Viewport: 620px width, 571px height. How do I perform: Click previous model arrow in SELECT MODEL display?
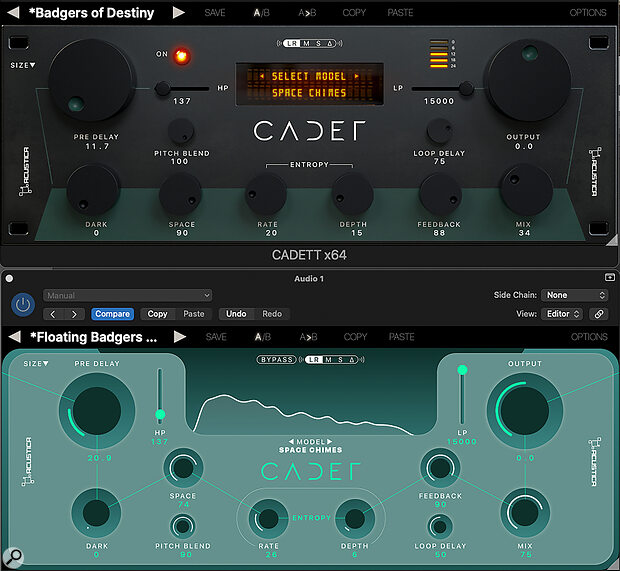tap(262, 76)
